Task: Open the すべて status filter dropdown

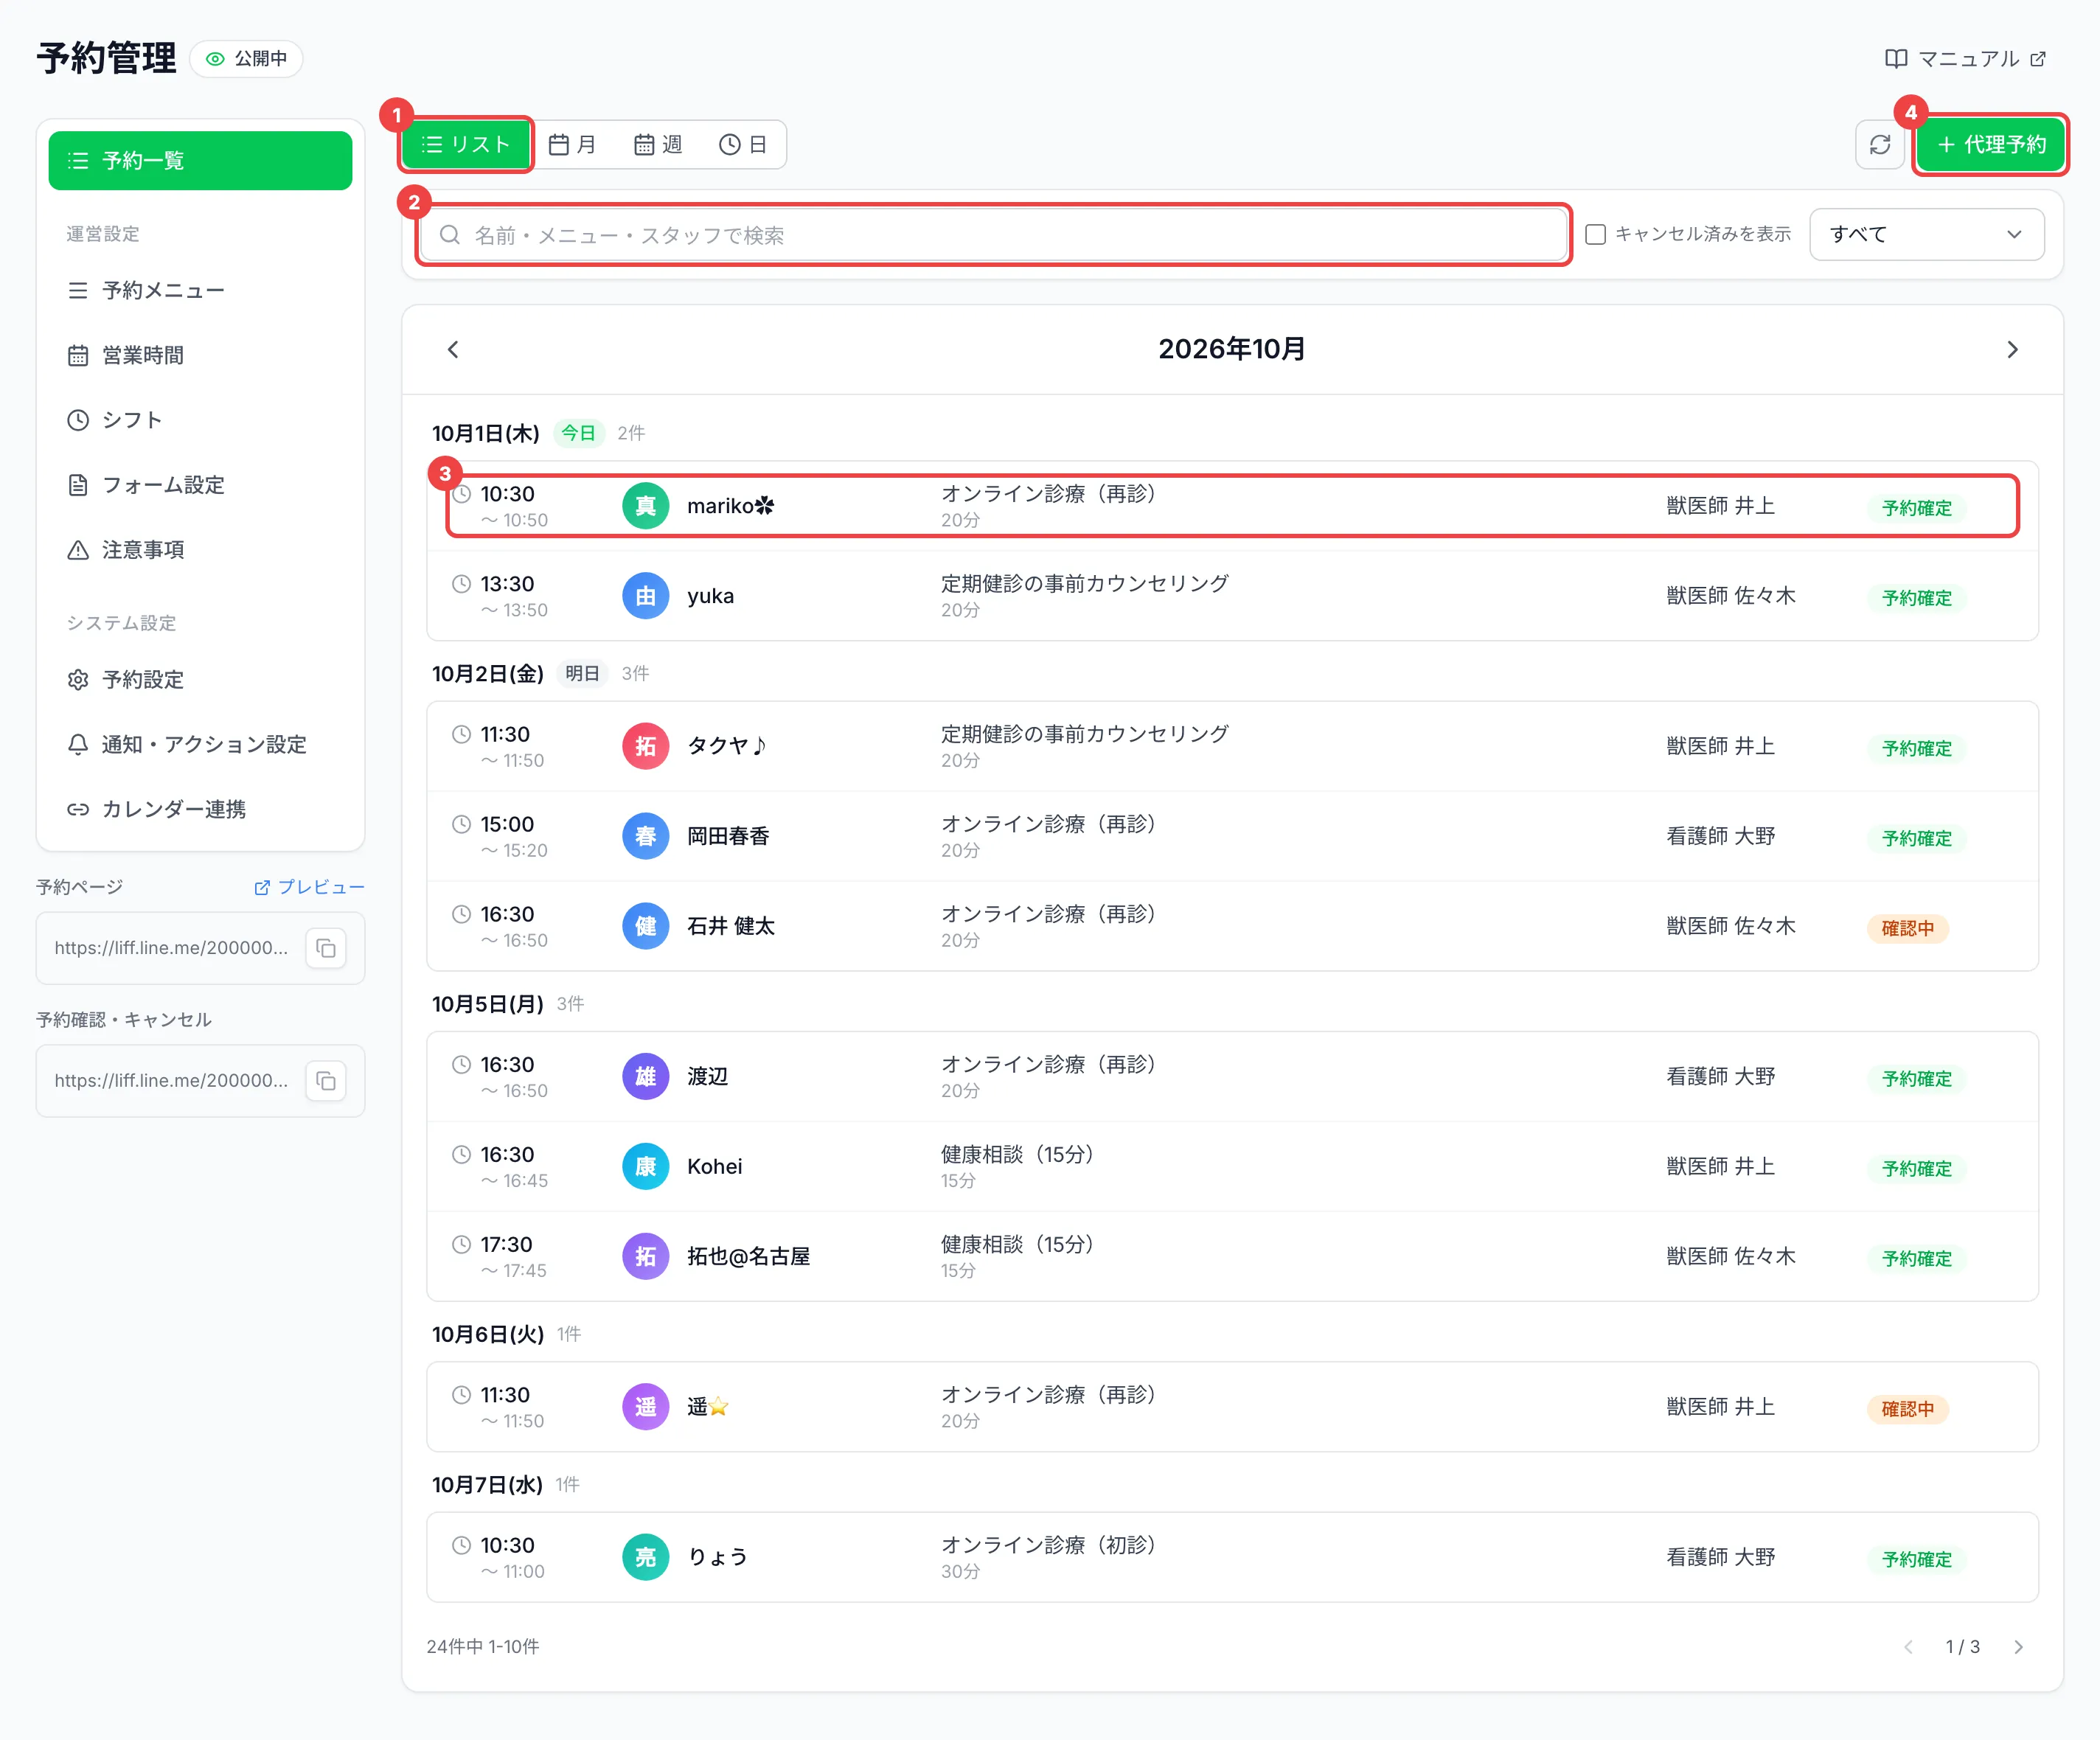Action: point(1926,235)
